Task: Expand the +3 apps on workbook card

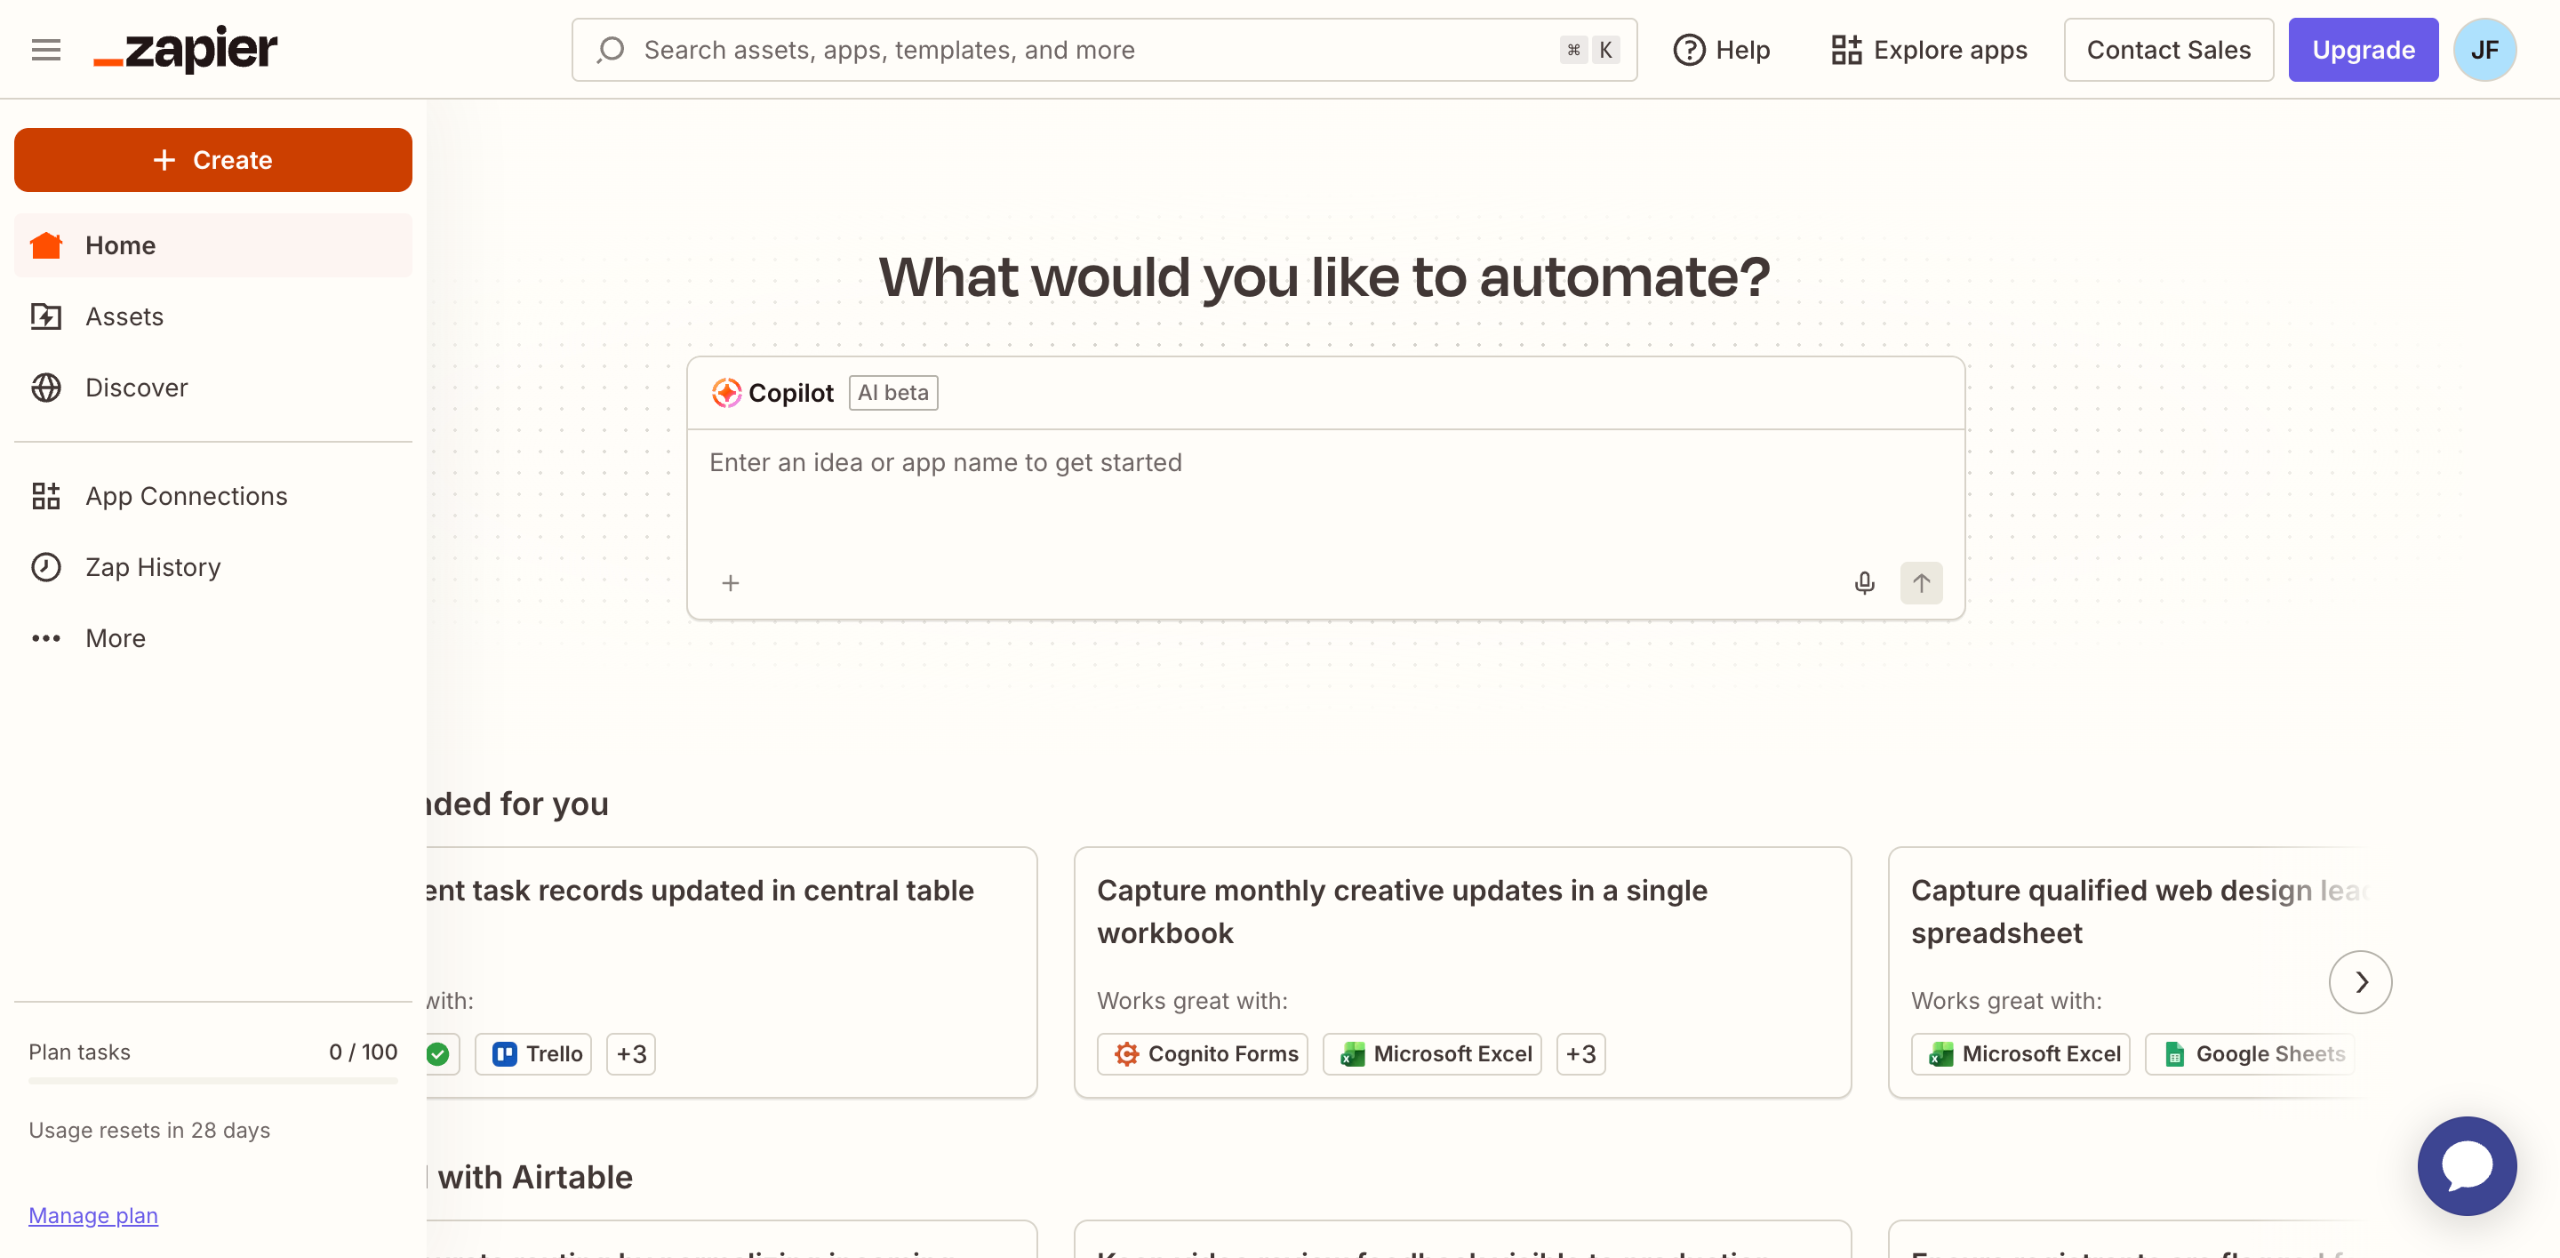Action: click(1580, 1054)
